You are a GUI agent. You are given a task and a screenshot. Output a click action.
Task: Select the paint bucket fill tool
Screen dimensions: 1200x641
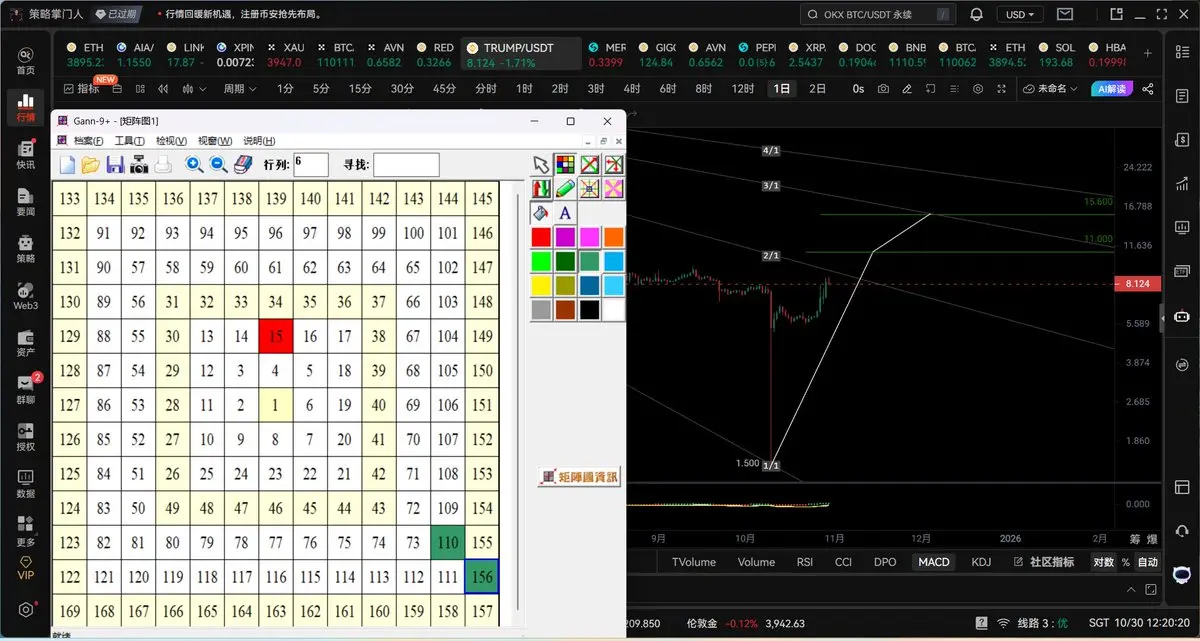pos(541,212)
